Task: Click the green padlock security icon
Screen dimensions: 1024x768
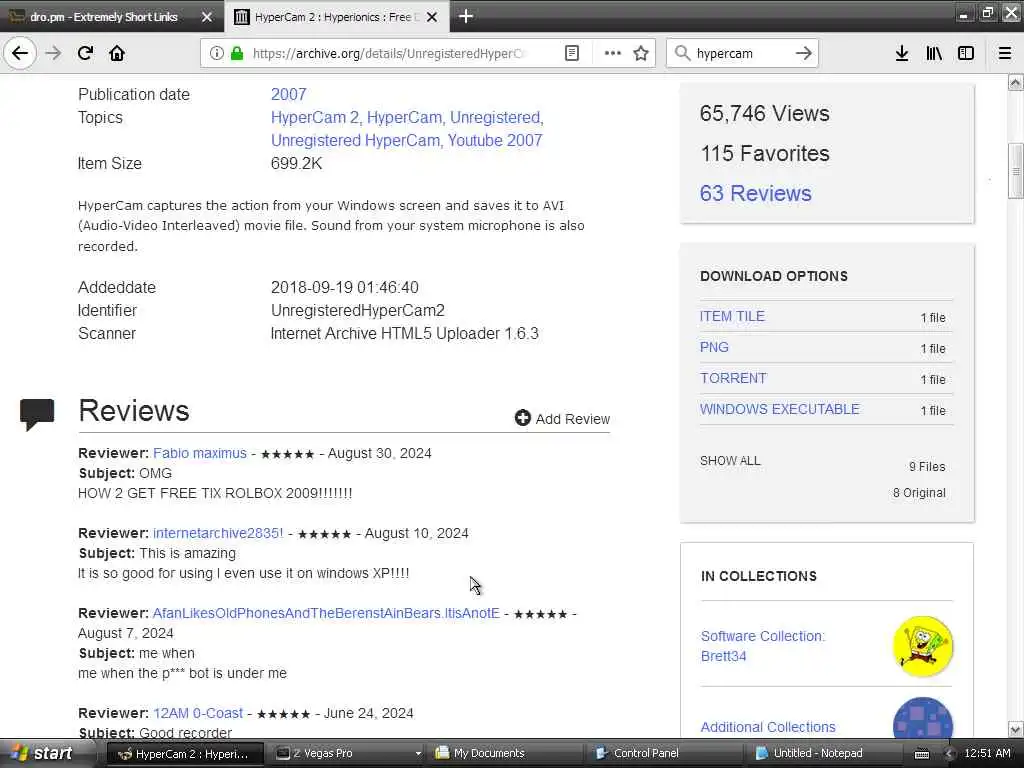Action: 237,54
